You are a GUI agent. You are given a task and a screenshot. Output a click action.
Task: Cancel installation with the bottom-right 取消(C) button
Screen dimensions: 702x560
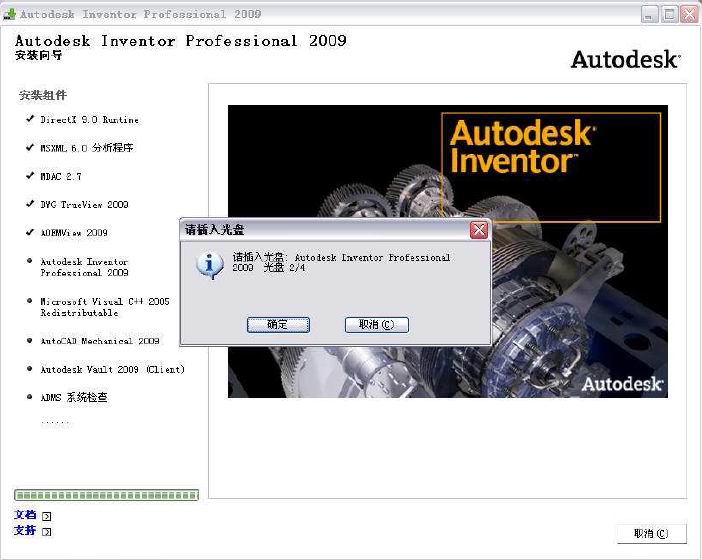[x=651, y=534]
